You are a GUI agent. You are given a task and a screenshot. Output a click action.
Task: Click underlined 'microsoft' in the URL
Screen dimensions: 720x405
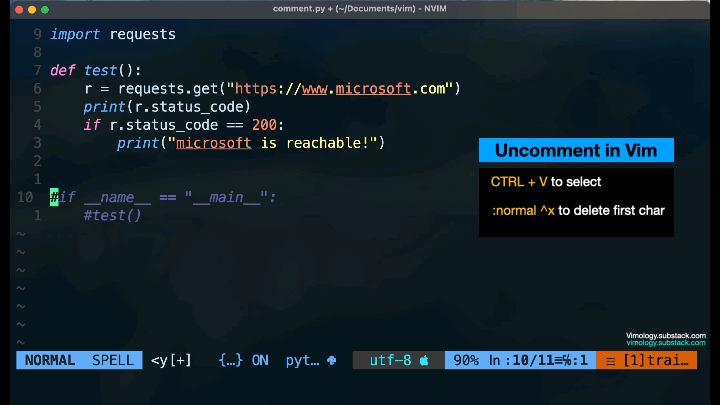click(373, 89)
